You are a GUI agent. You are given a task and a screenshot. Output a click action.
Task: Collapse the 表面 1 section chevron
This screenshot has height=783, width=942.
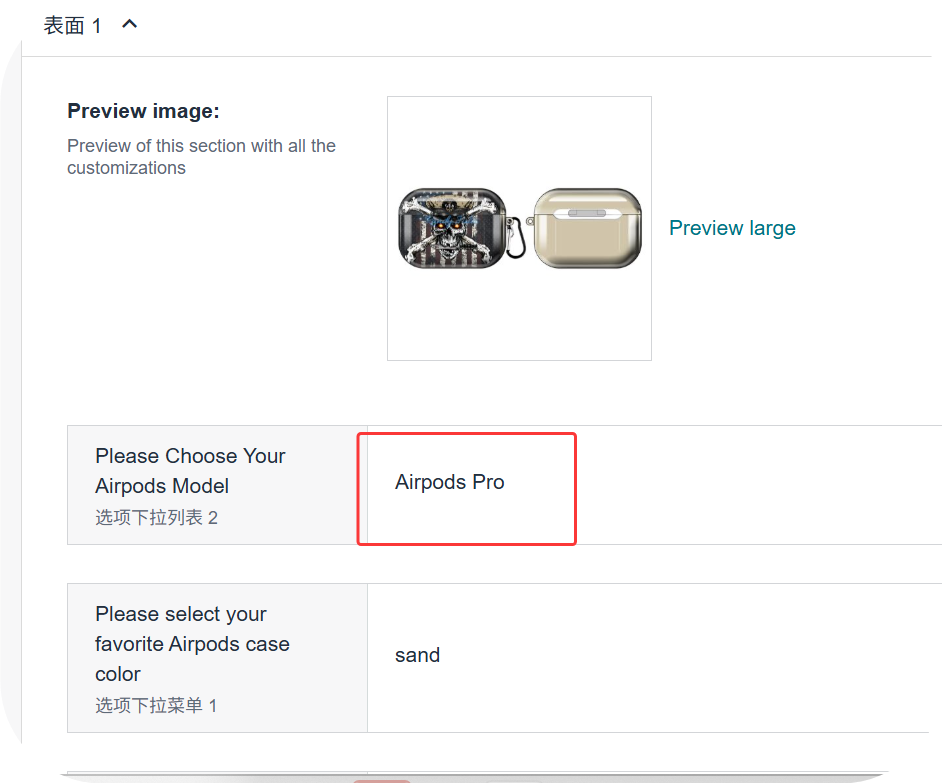pos(129,24)
